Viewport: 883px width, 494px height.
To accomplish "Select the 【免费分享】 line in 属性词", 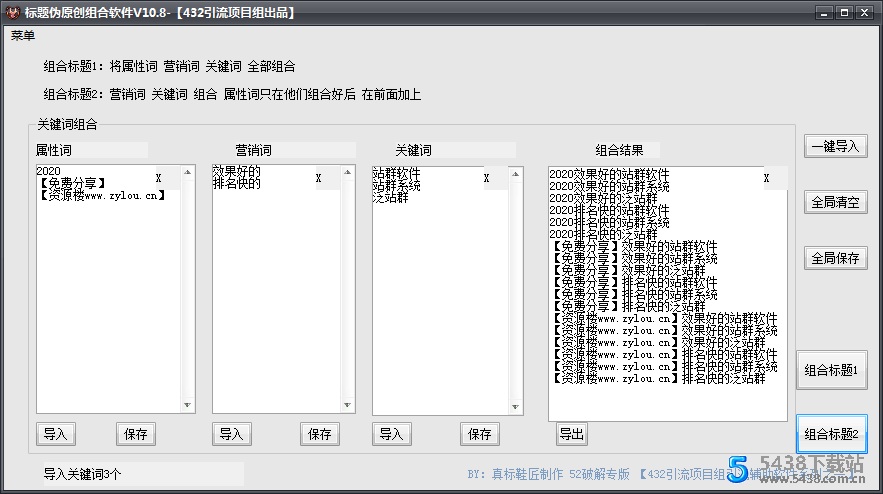I will point(72,183).
